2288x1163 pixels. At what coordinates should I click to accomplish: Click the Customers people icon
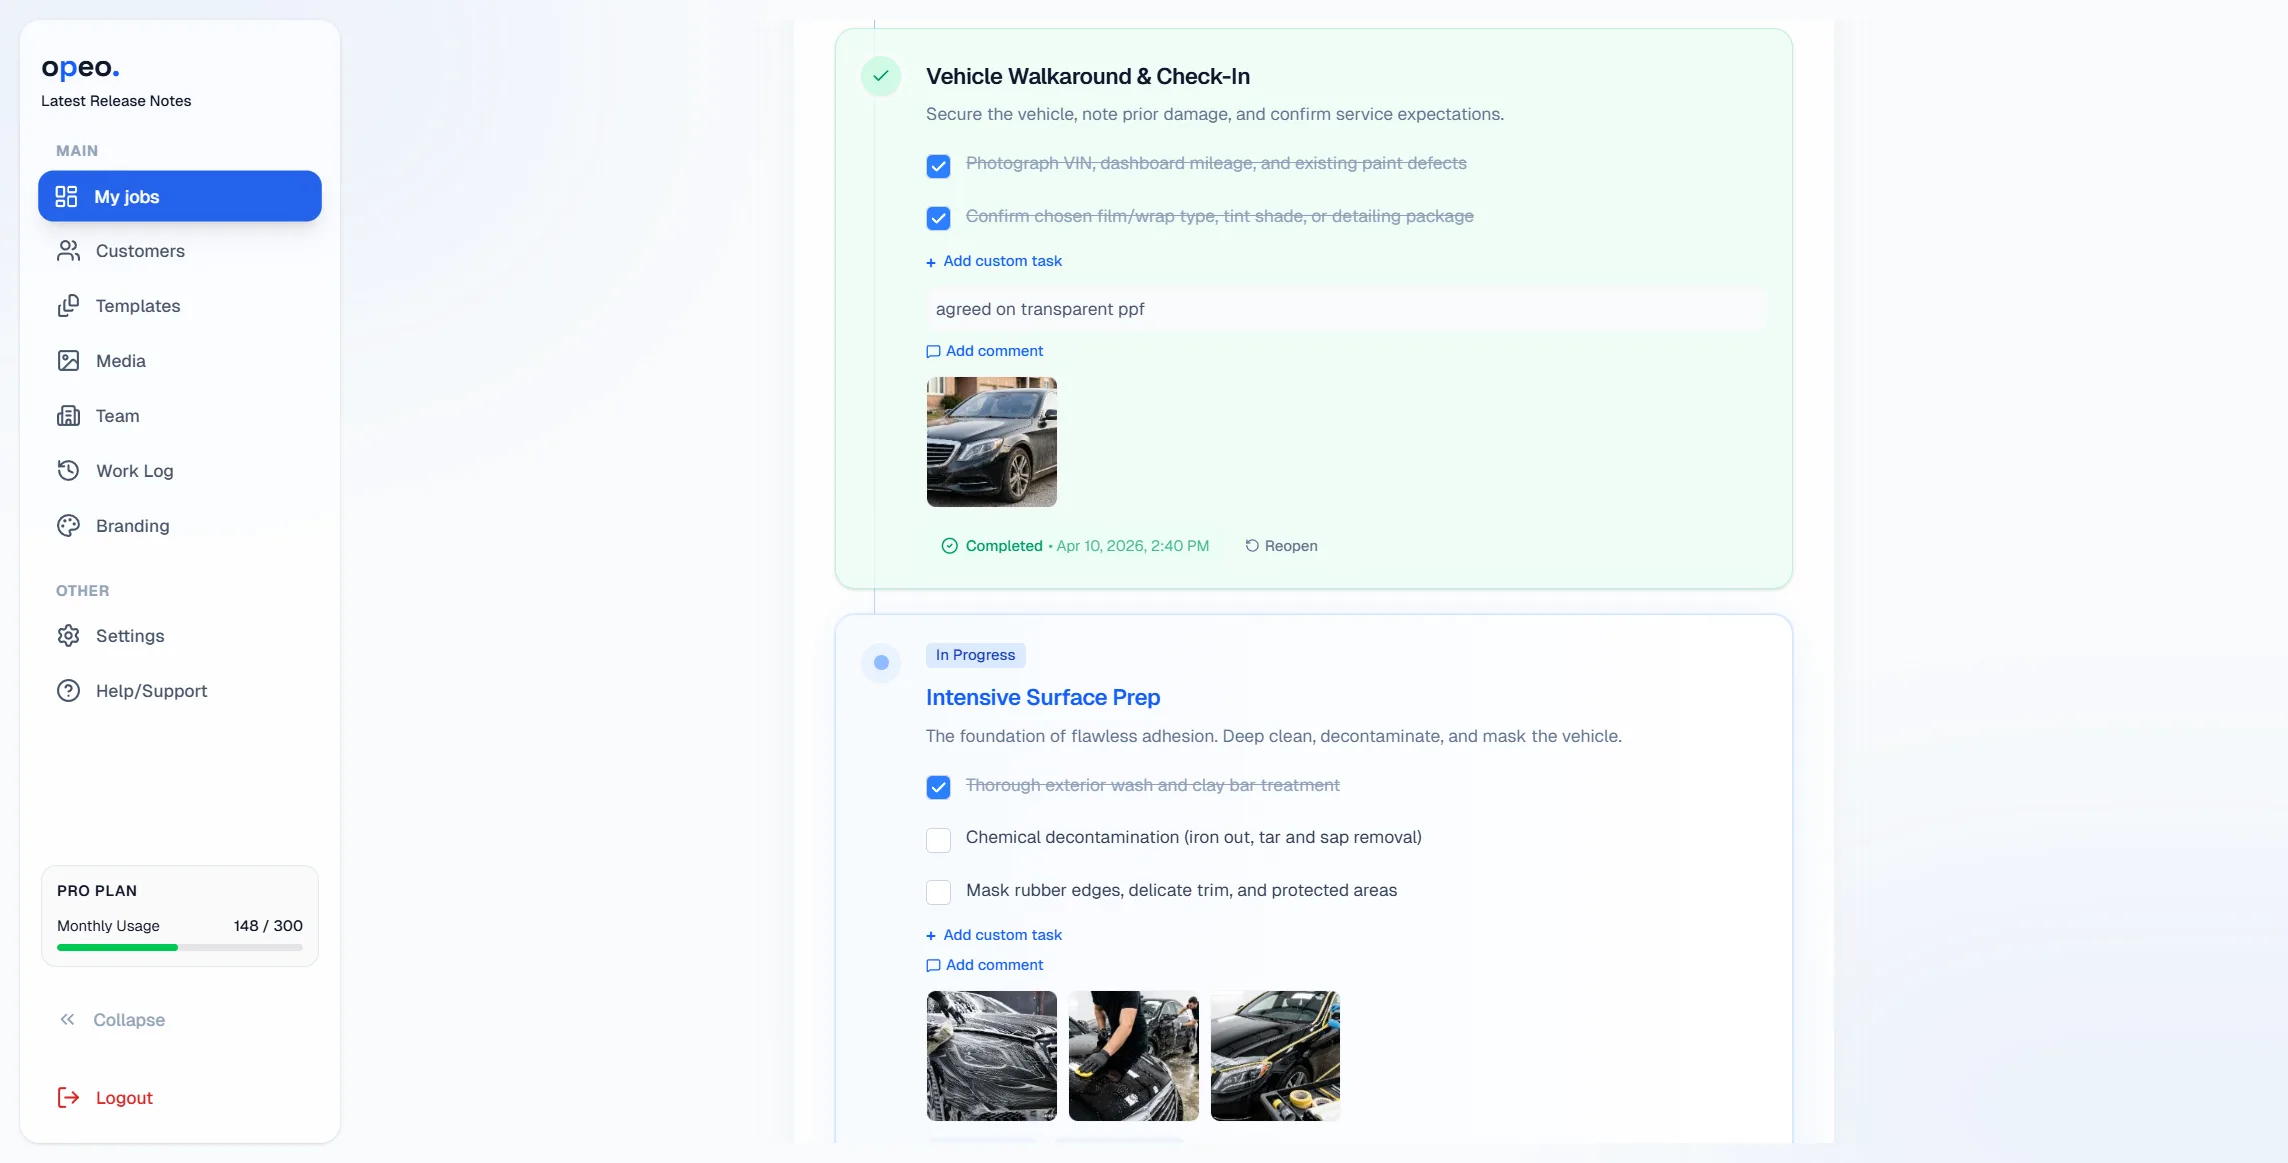(x=68, y=251)
